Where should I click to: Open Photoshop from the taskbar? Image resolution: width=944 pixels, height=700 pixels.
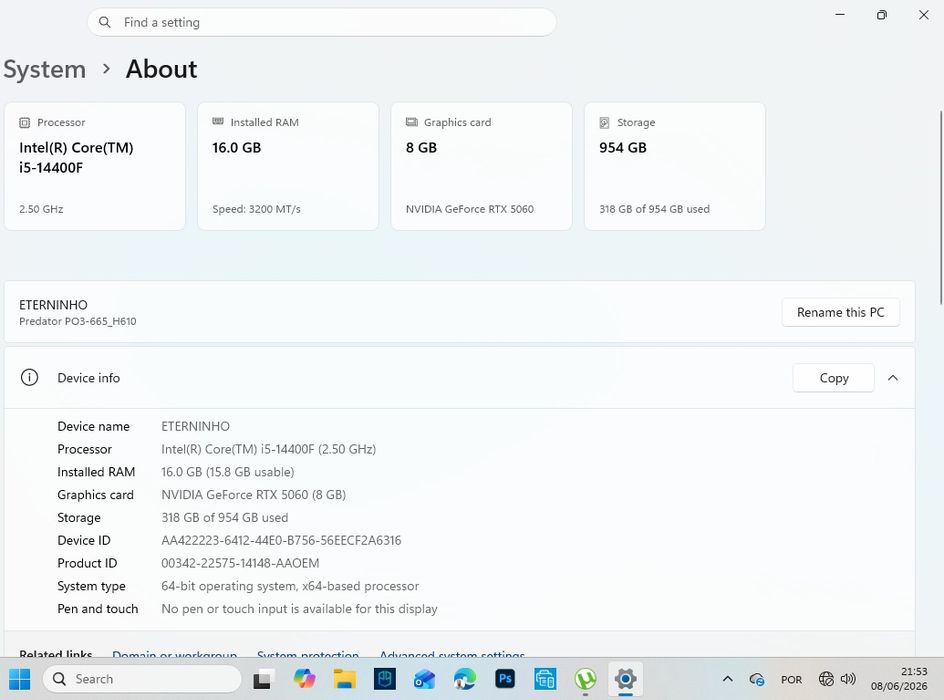click(505, 679)
